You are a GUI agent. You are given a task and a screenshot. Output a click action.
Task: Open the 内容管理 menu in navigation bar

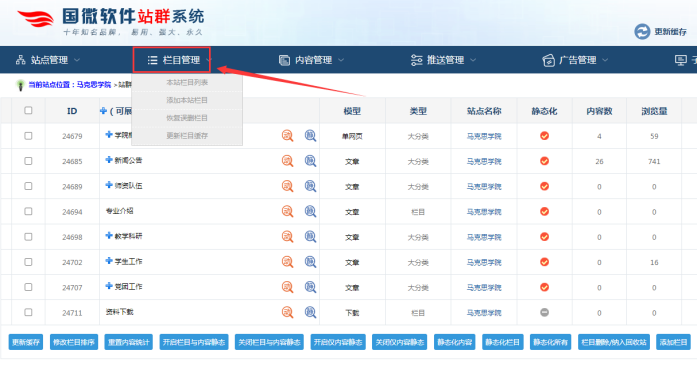312,60
